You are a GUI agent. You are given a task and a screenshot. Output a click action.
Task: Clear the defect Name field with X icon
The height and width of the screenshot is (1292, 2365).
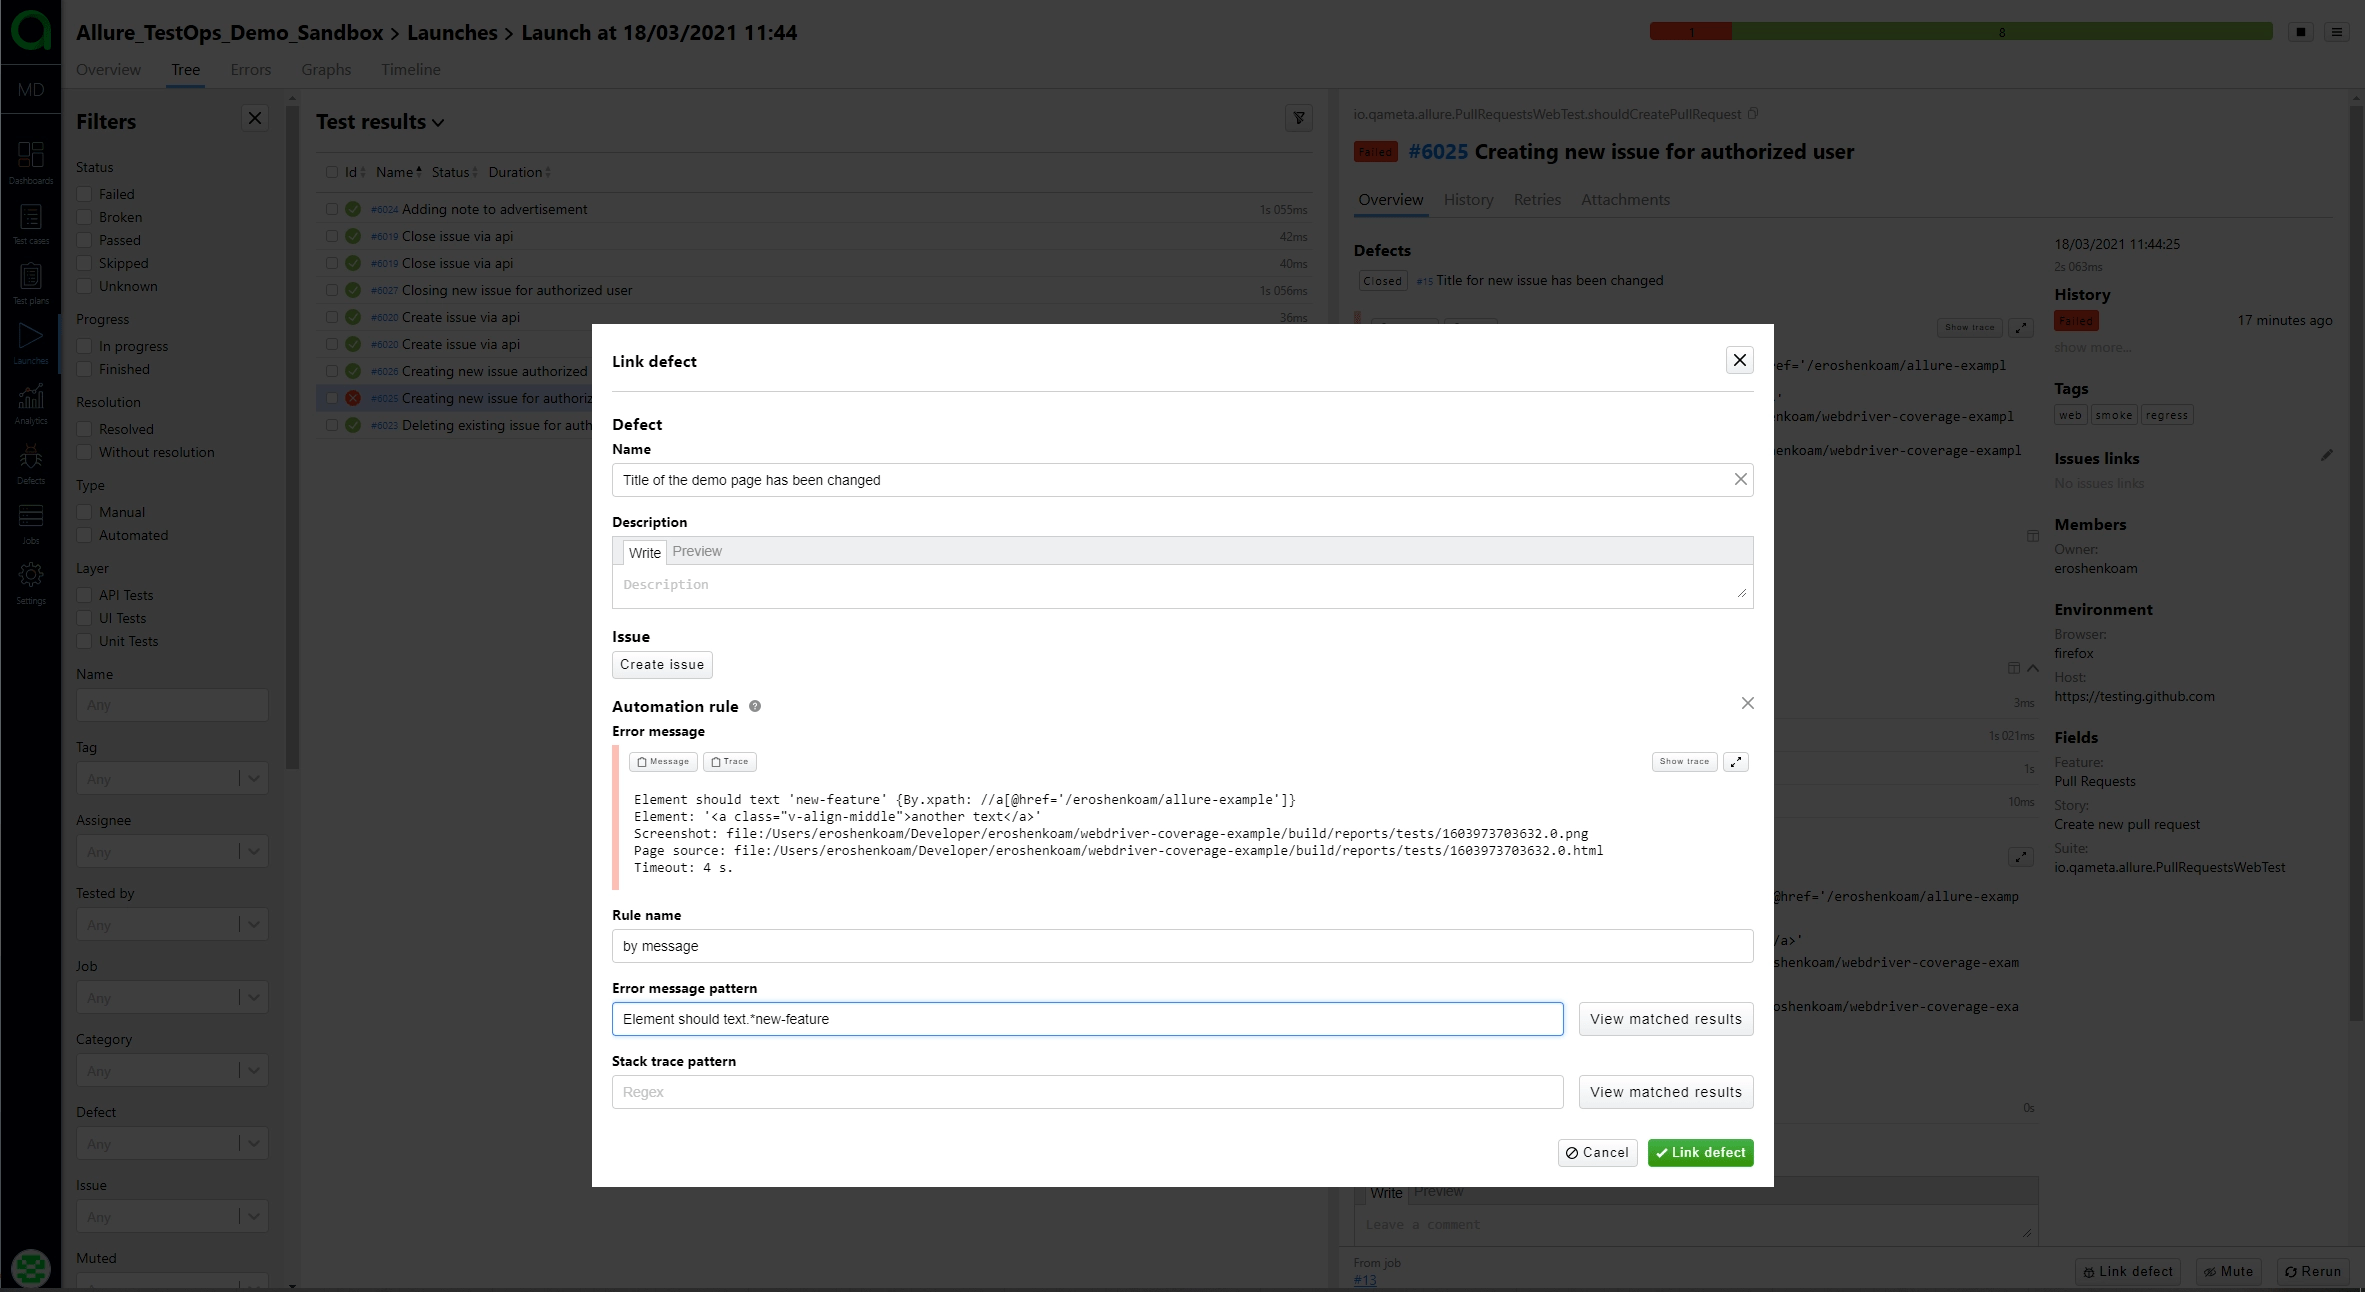pyautogui.click(x=1740, y=480)
